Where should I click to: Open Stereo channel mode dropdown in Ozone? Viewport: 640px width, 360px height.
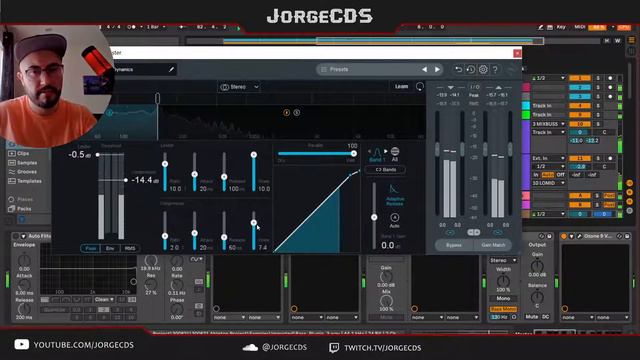tap(239, 87)
